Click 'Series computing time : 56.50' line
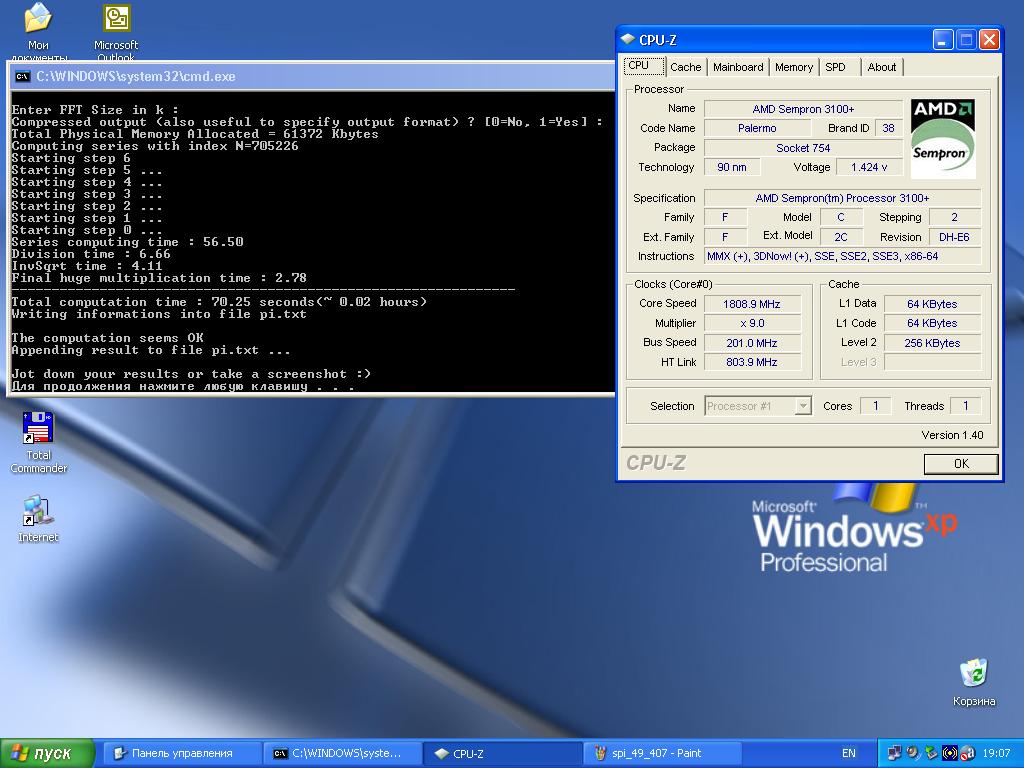 tap(128, 242)
